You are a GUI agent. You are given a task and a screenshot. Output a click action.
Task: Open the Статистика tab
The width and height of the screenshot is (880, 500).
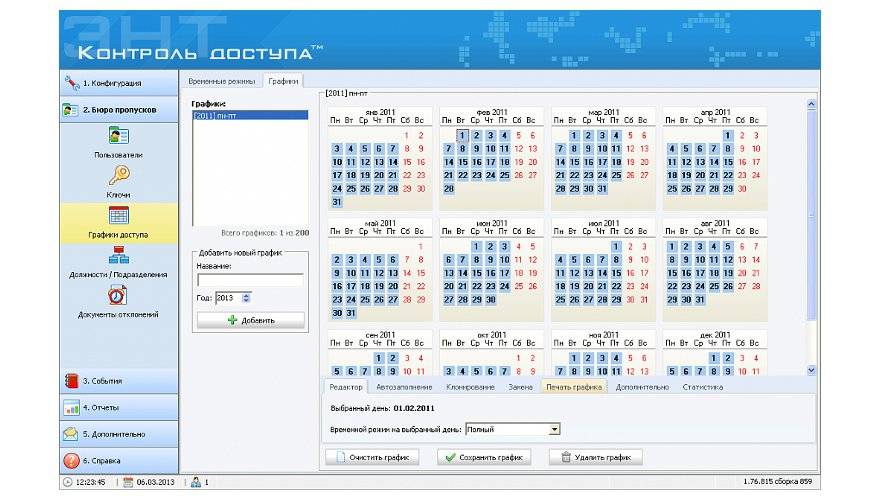click(x=702, y=387)
